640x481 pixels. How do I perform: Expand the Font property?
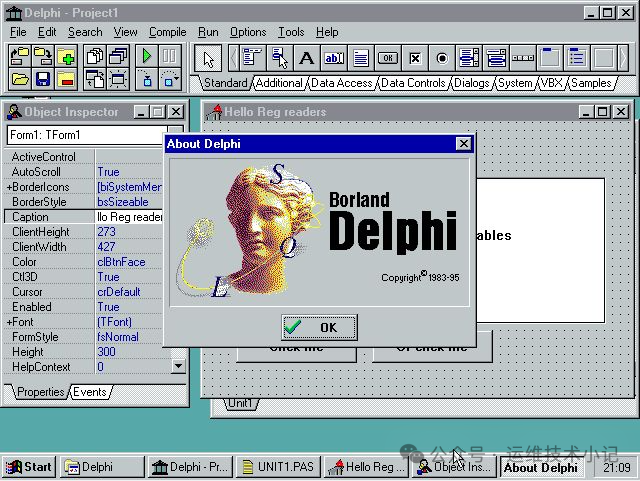point(10,322)
